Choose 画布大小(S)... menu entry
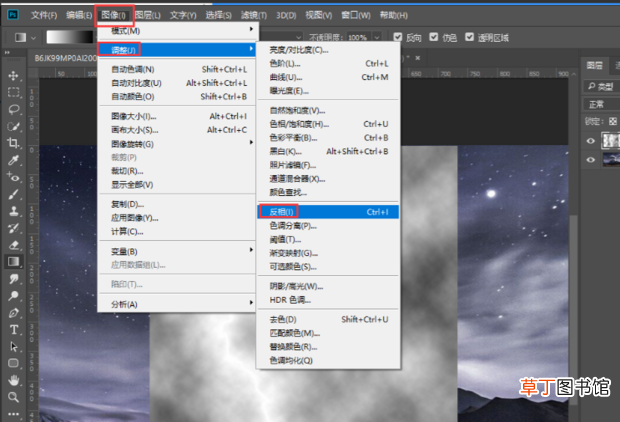The width and height of the screenshot is (620, 422). click(177, 130)
